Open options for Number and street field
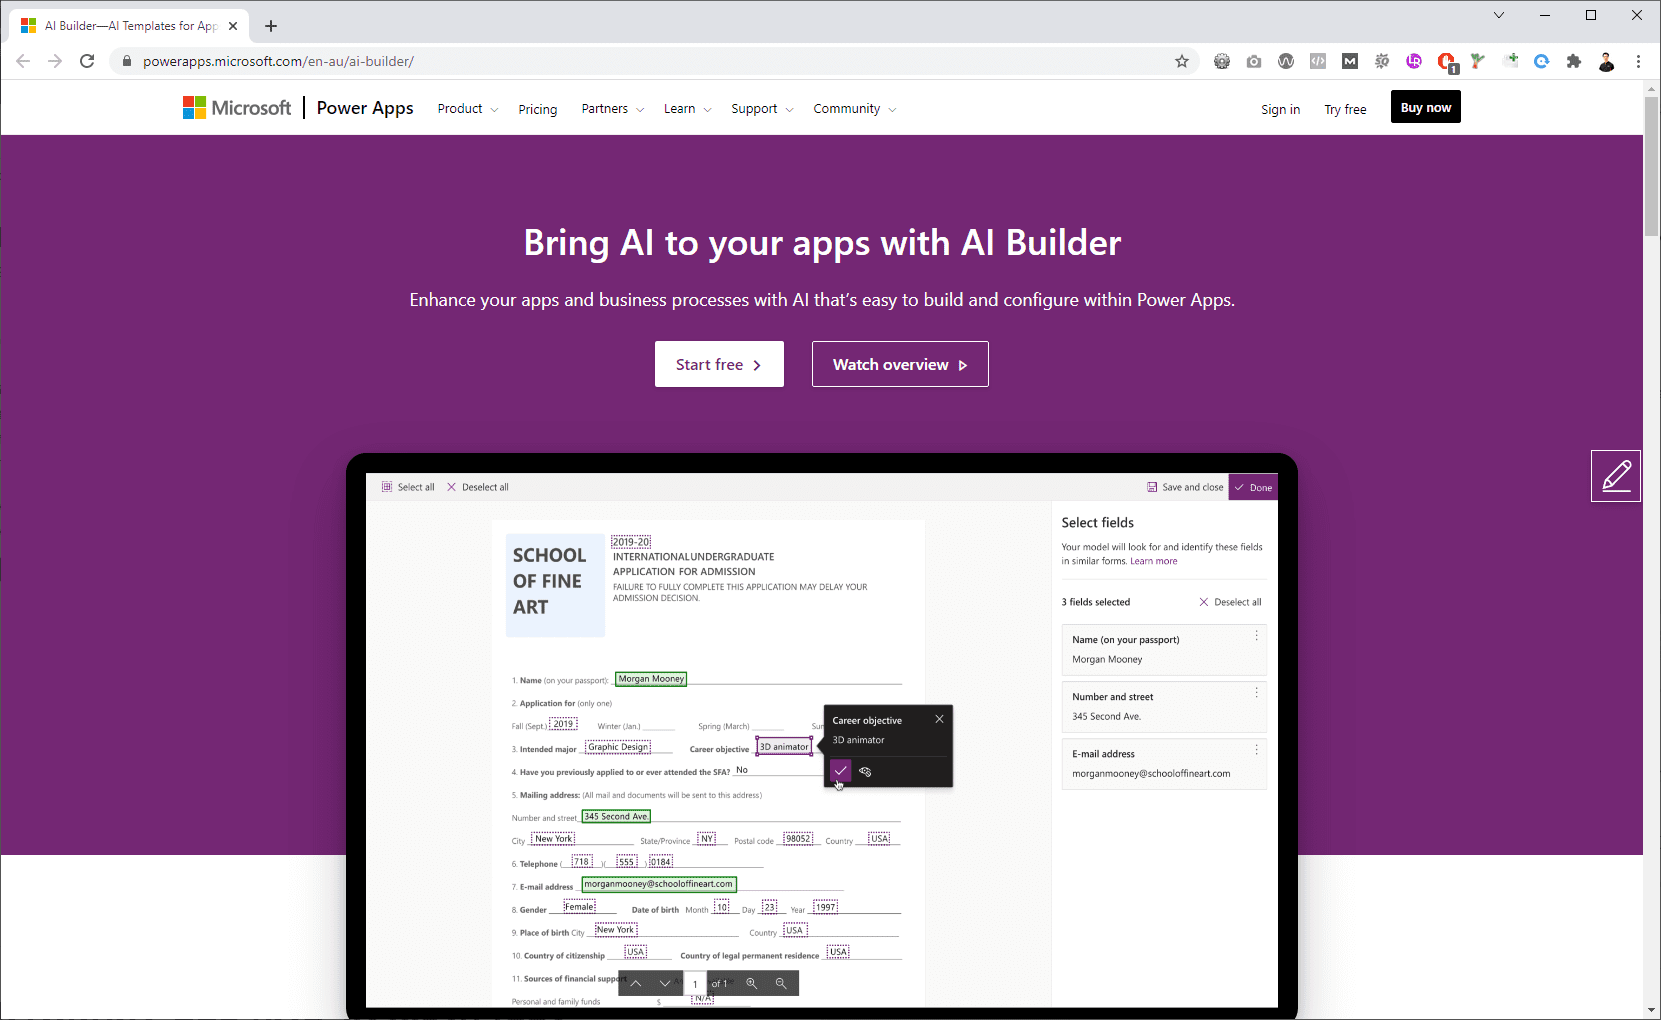 [x=1256, y=692]
